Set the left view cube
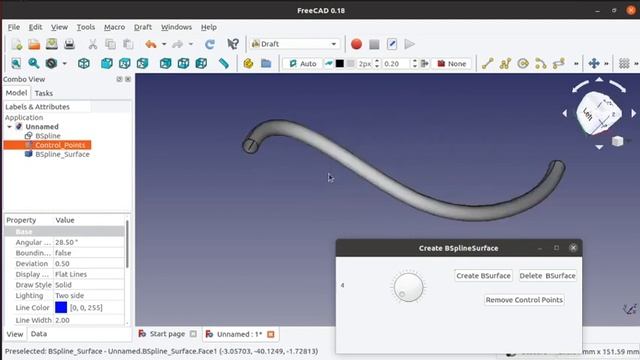The image size is (640, 360). click(x=201, y=63)
